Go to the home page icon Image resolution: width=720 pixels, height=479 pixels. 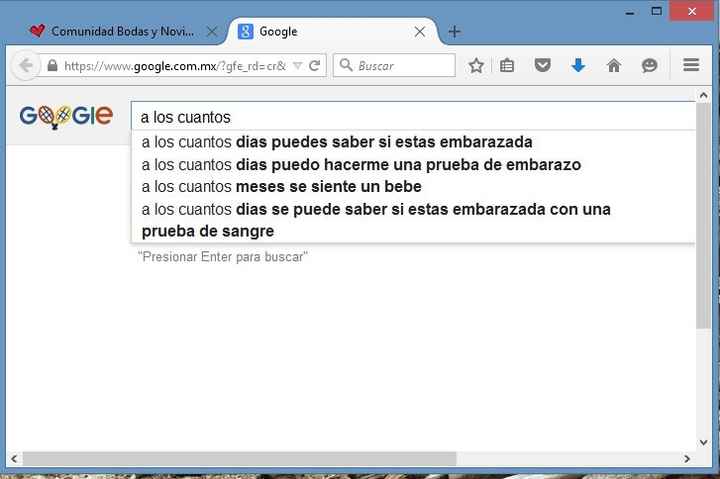[613, 66]
